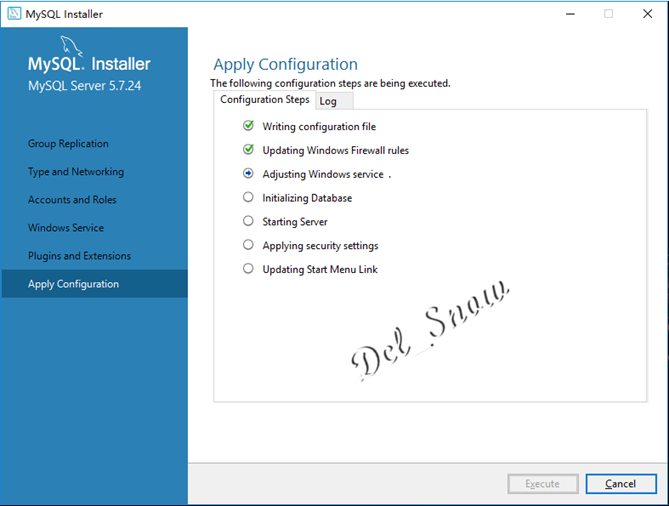Click the Execute button
This screenshot has height=506, width=669.
tap(543, 484)
